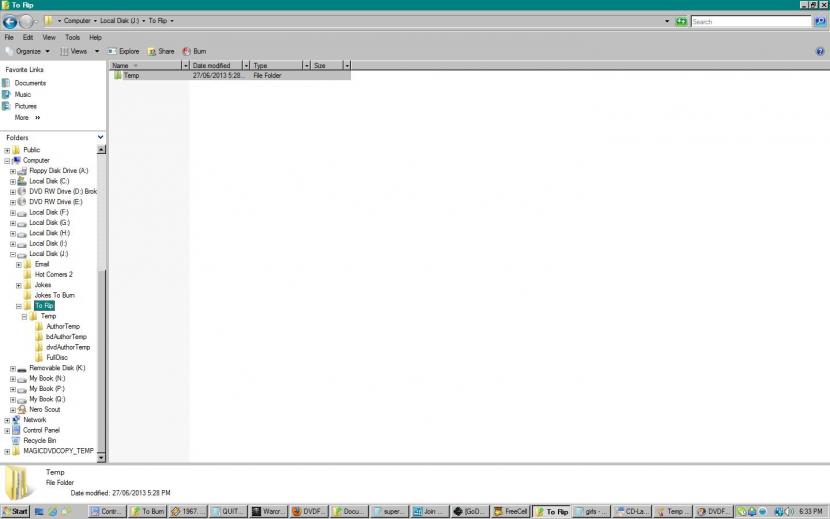Click Local Disk (J:) in the address breadcrumb

click(119, 21)
